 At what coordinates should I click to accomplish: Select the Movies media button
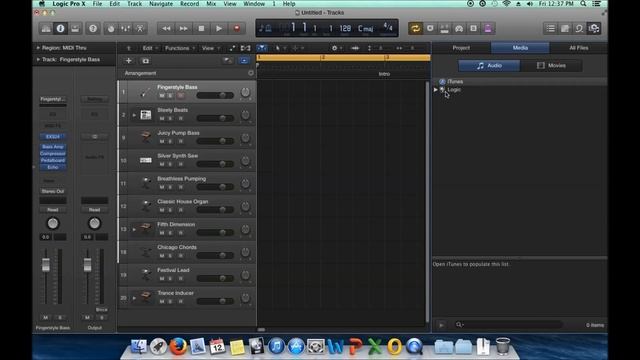551,65
